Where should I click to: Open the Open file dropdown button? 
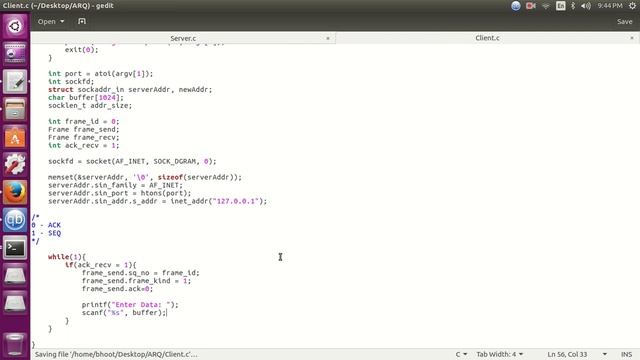[51, 21]
